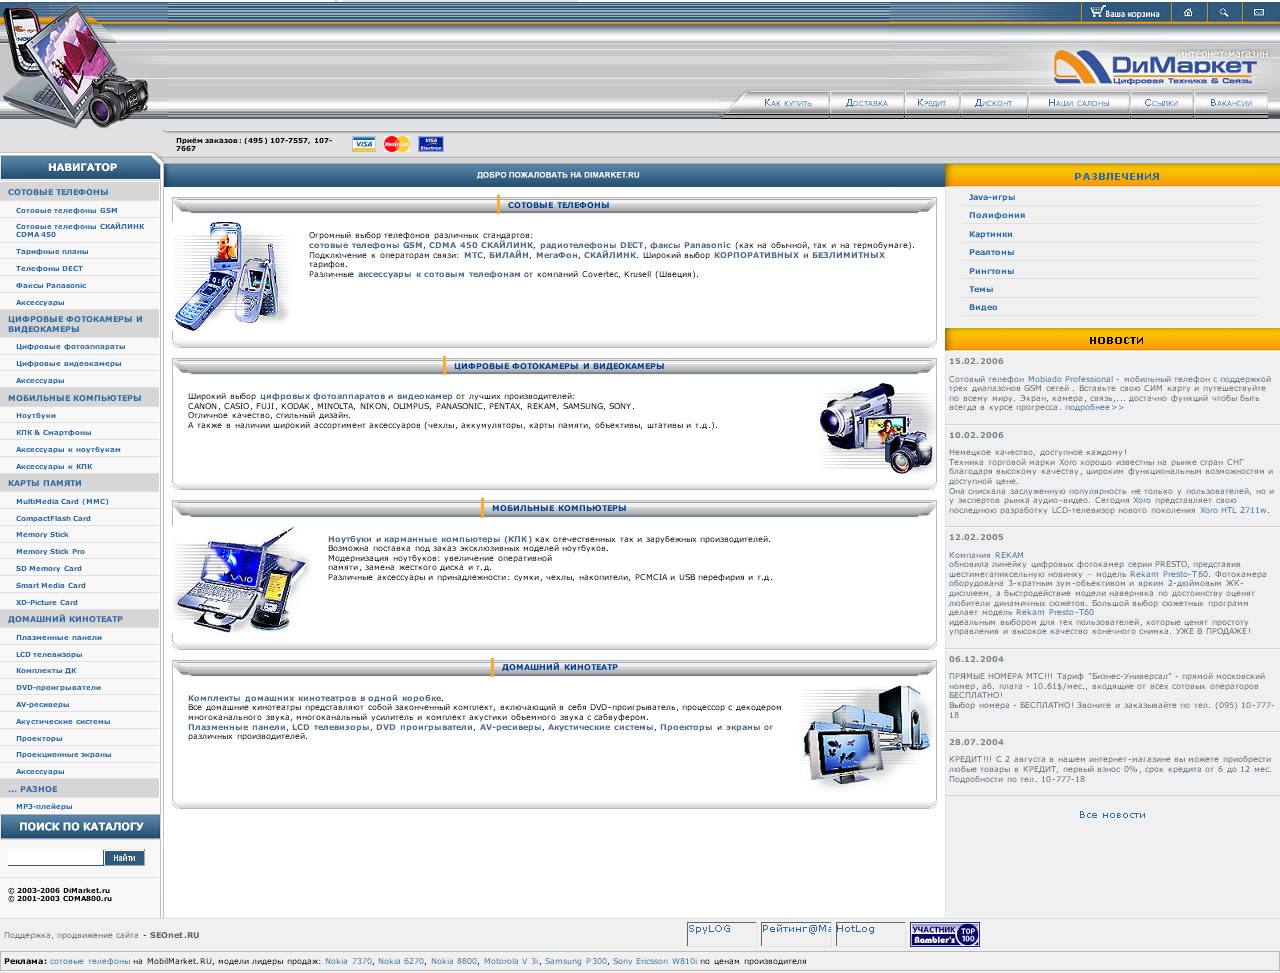Click the VISA card icon

364,144
